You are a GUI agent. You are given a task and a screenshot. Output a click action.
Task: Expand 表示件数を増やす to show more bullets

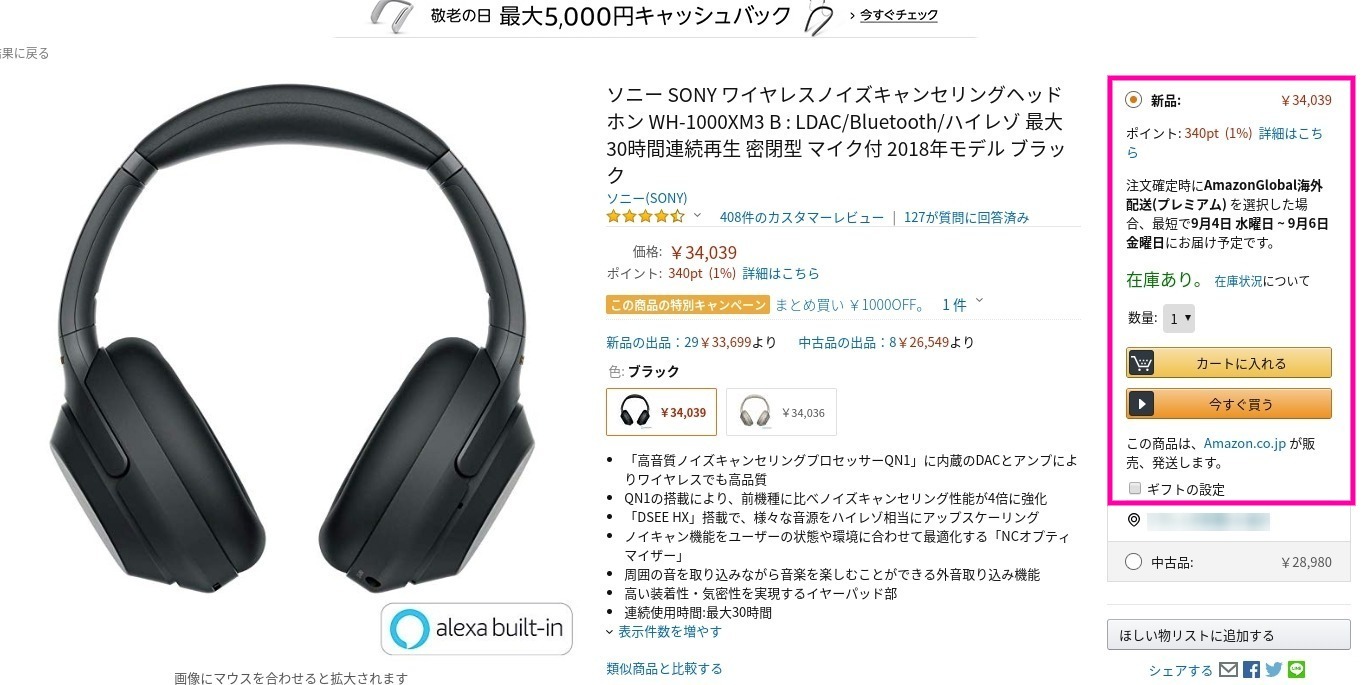click(663, 632)
